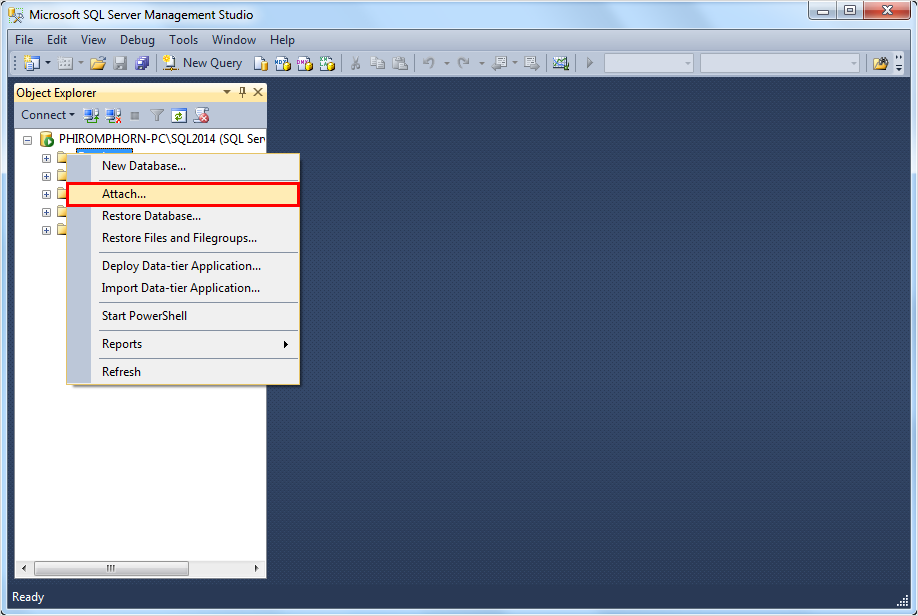Close the Object Explorer panel
The height and width of the screenshot is (616, 918).
tap(258, 93)
